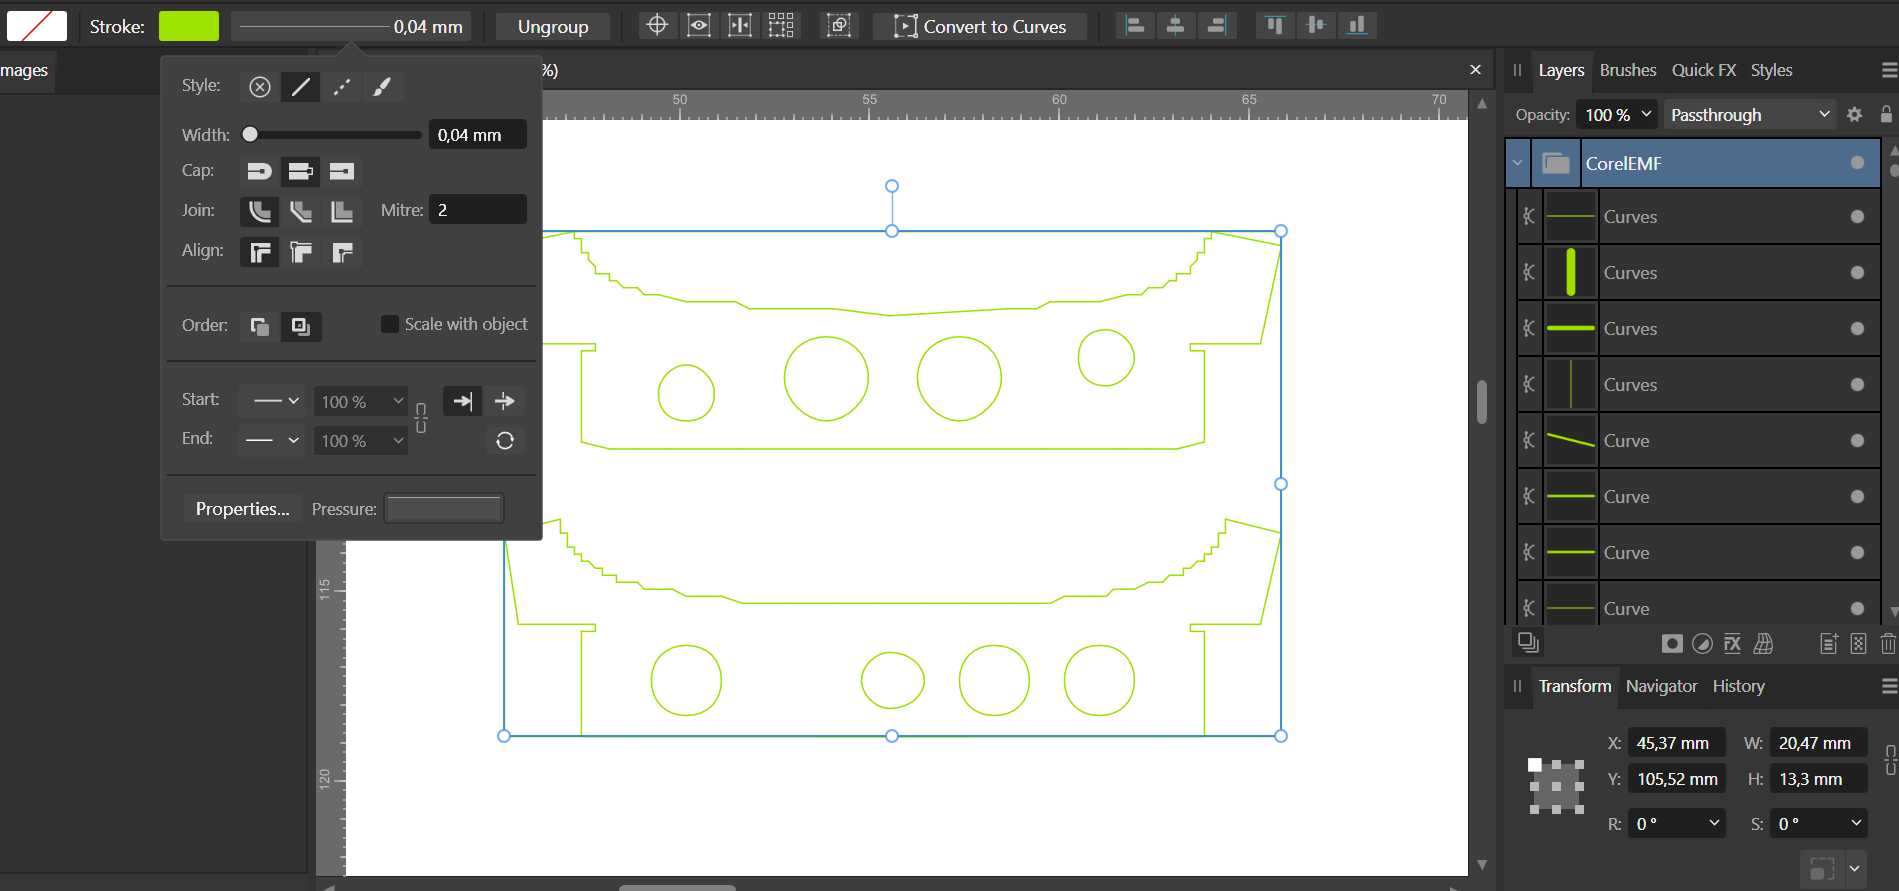Collapse the CorelEMF layer group
The height and width of the screenshot is (891, 1899).
(1518, 163)
